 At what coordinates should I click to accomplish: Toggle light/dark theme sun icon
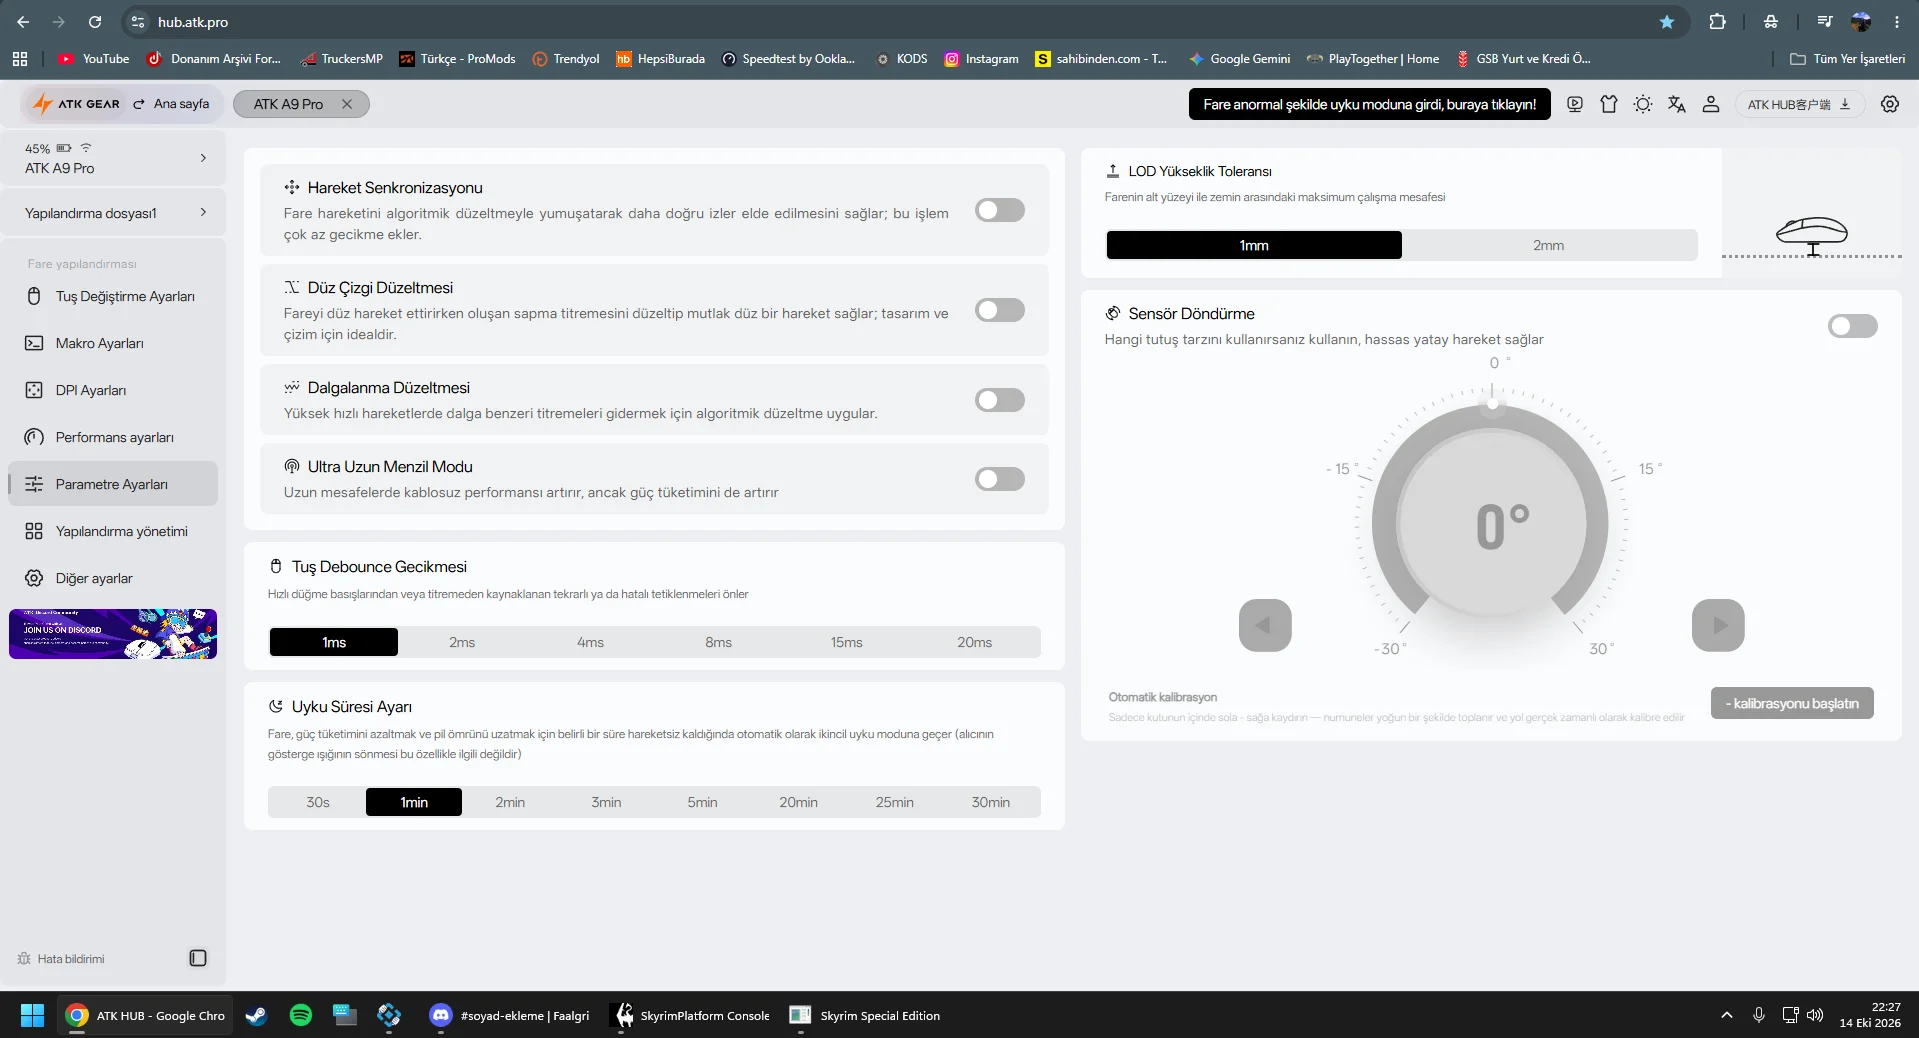coord(1643,104)
